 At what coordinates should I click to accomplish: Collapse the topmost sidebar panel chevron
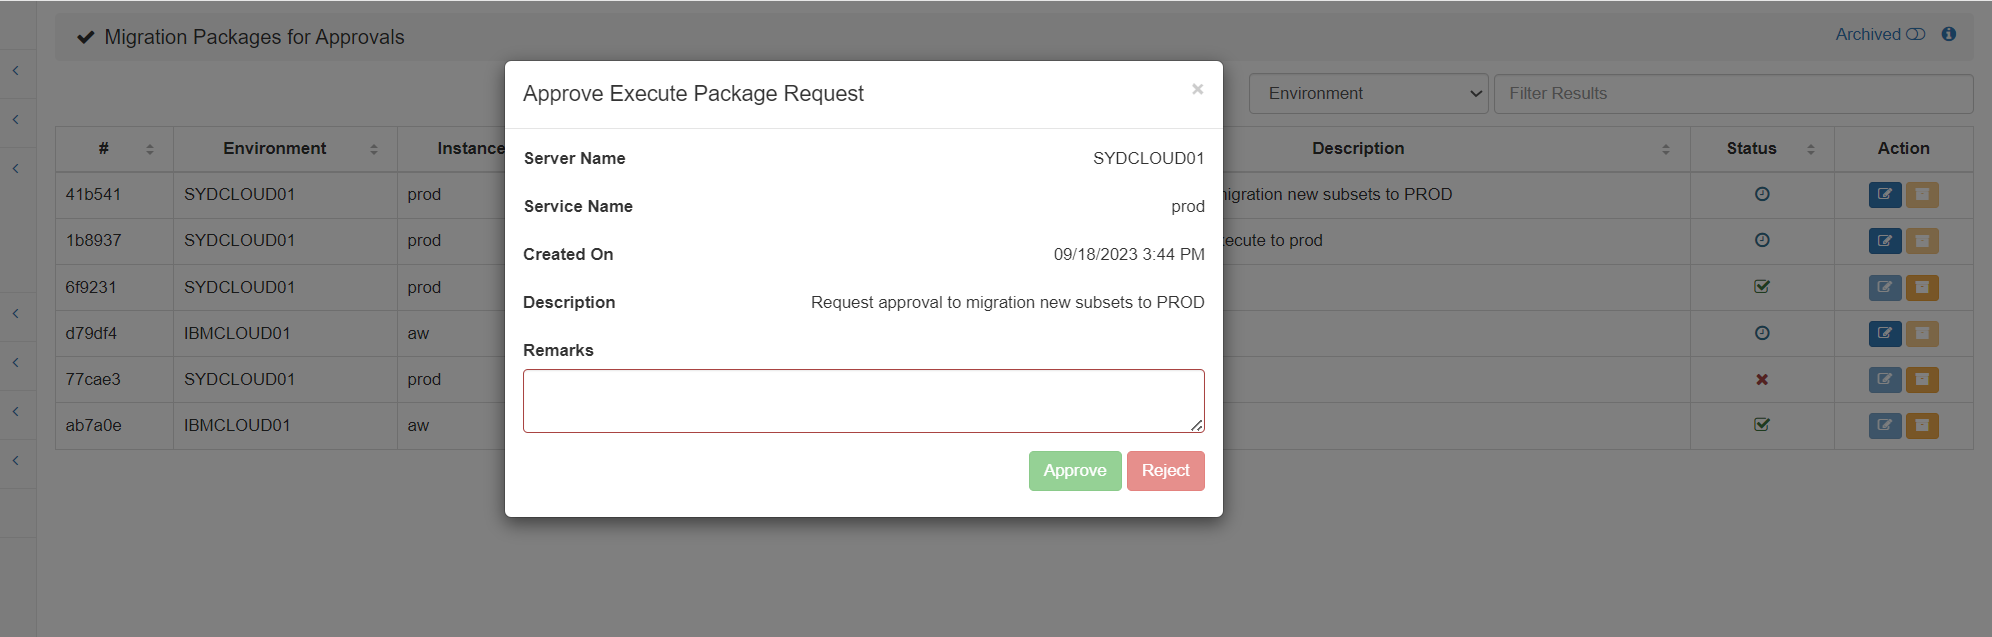click(x=16, y=71)
